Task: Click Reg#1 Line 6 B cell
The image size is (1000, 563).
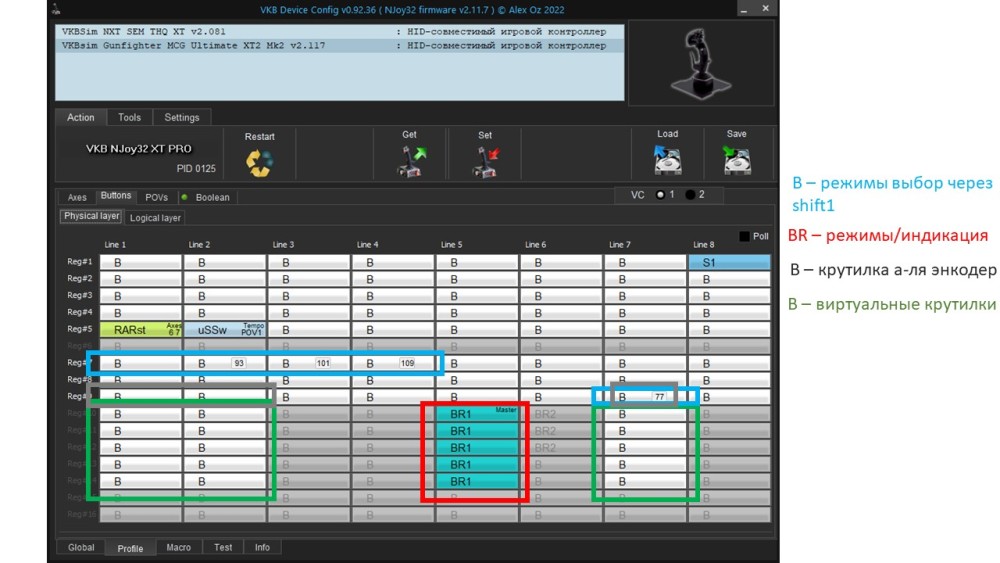Action: (x=561, y=262)
